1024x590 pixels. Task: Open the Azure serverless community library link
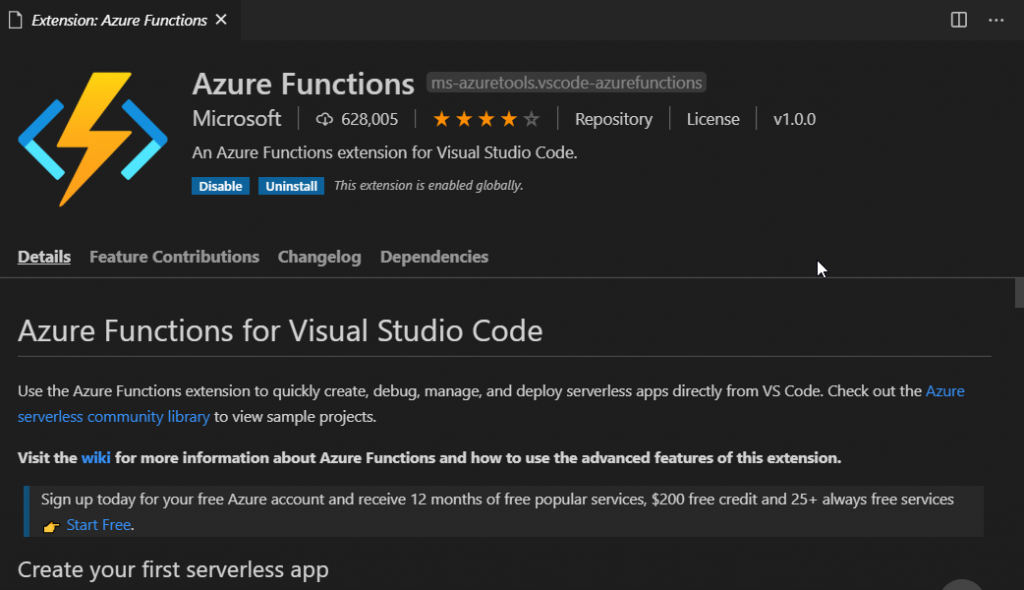coord(491,404)
